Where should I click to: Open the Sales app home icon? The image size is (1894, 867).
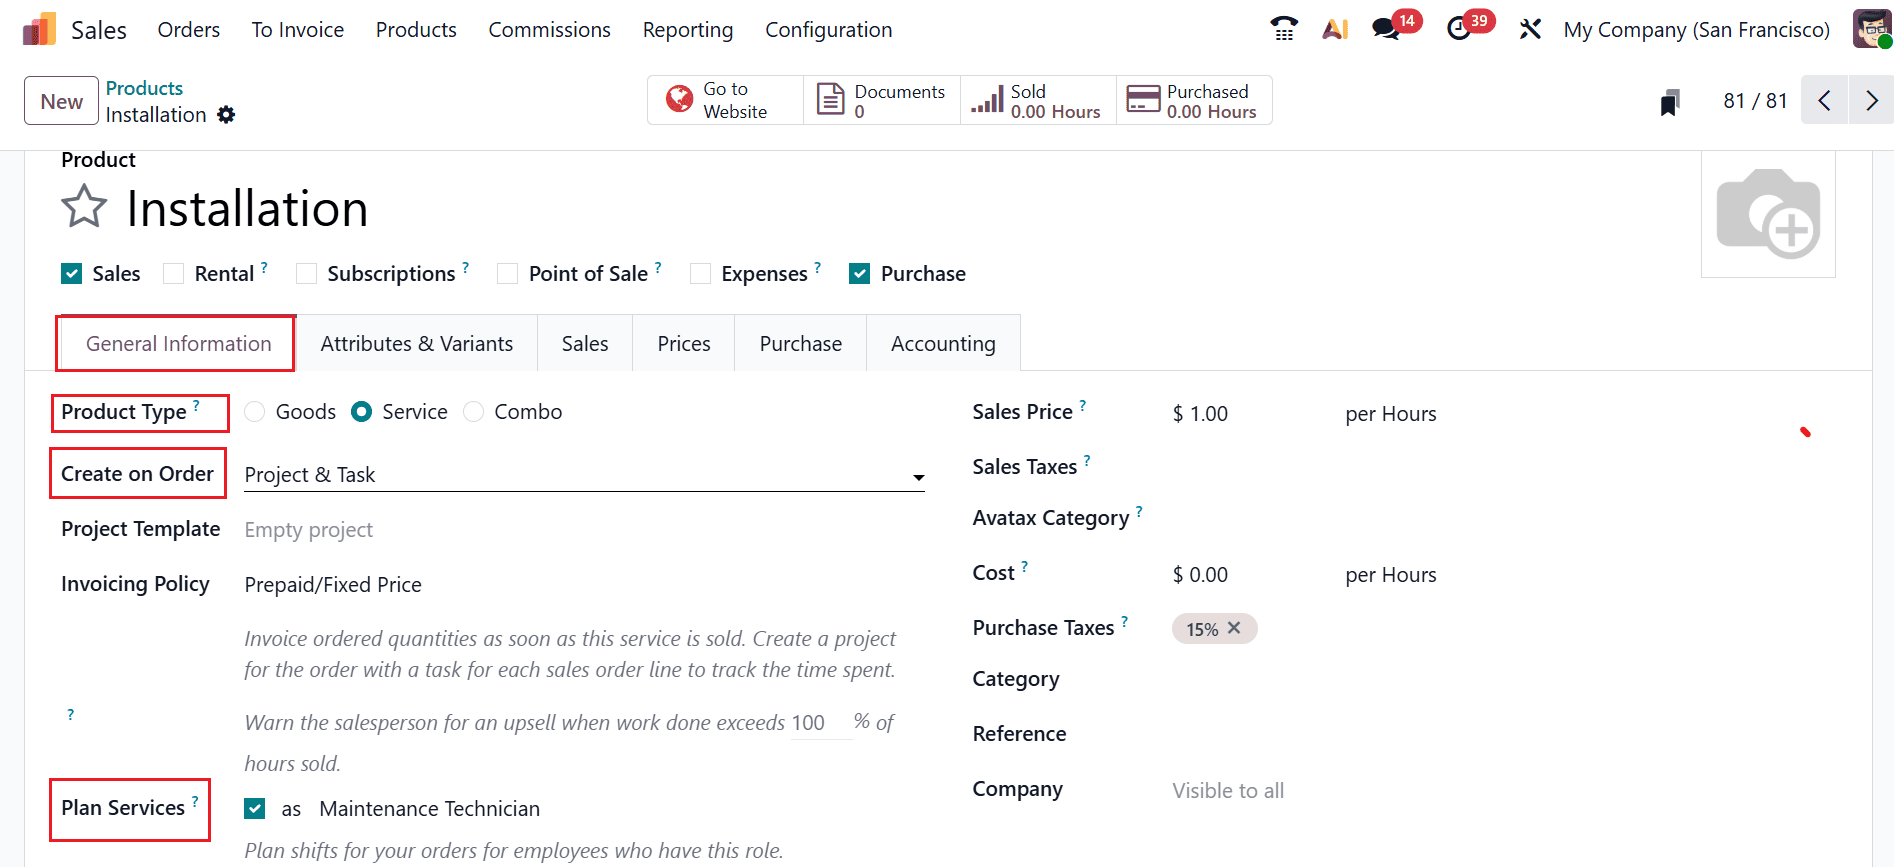pos(39,30)
